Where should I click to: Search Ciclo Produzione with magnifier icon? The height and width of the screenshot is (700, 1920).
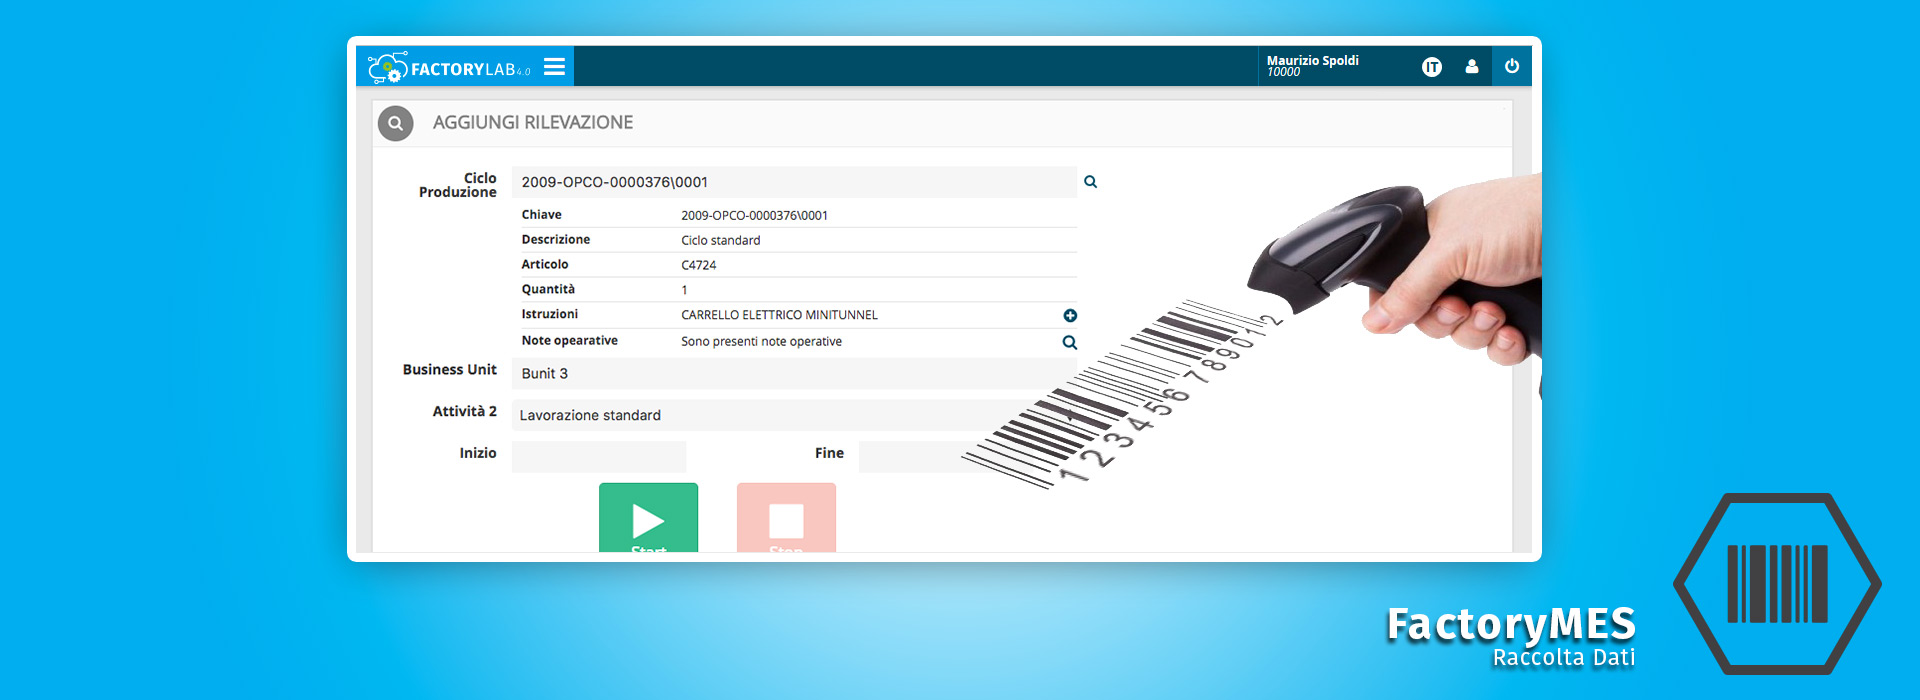pyautogui.click(x=1091, y=182)
